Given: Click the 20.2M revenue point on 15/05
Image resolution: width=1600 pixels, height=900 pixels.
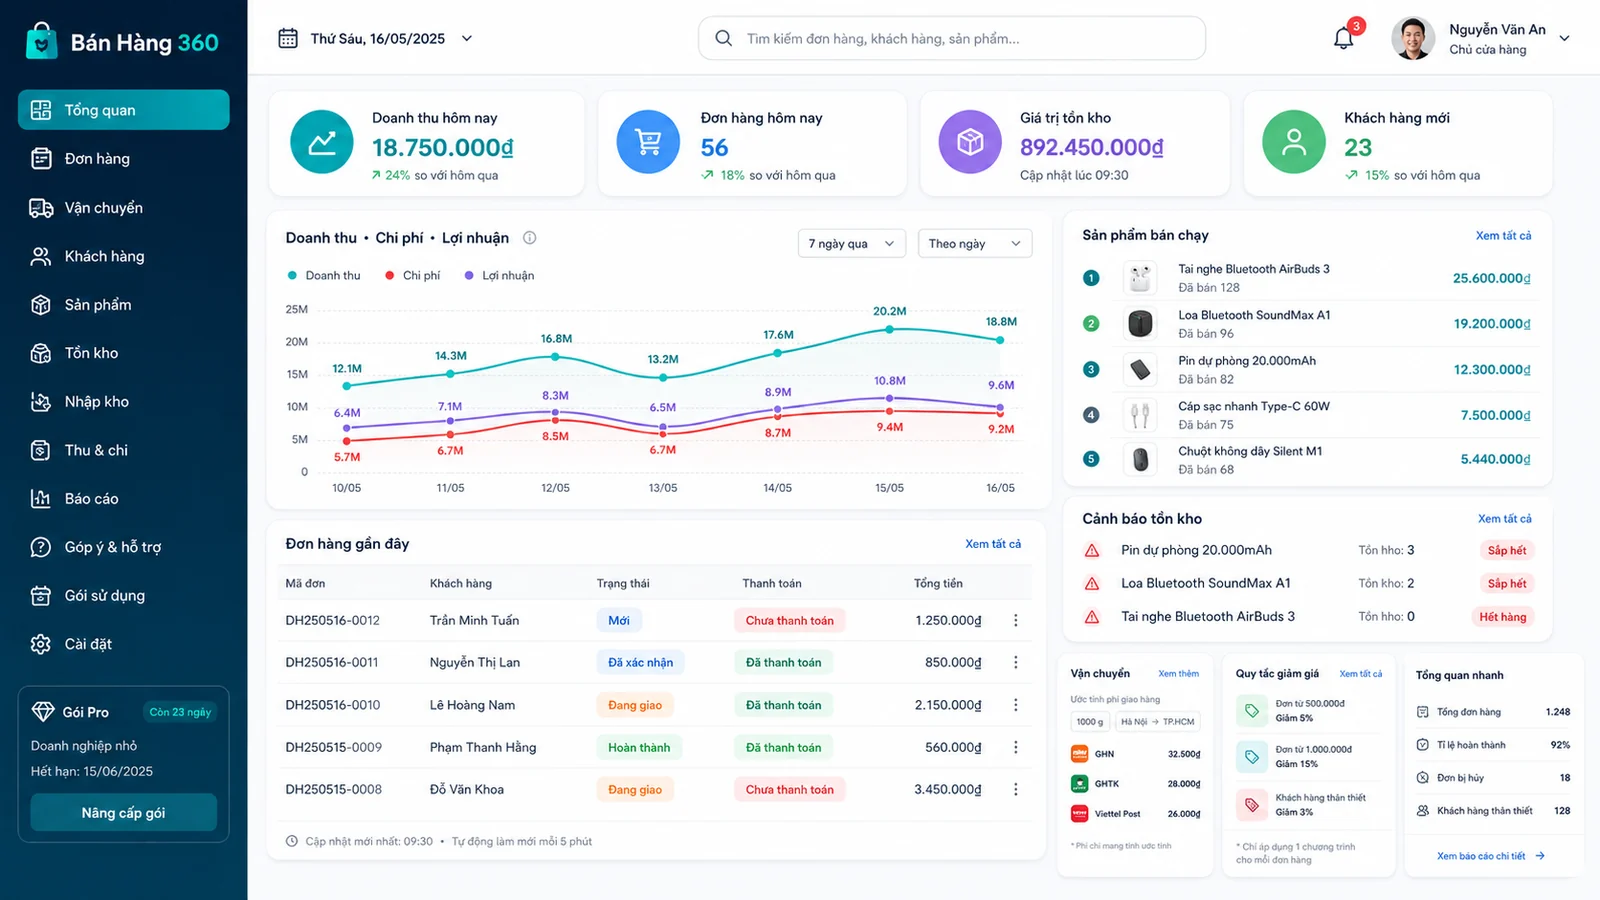Looking at the screenshot, I should pos(889,329).
